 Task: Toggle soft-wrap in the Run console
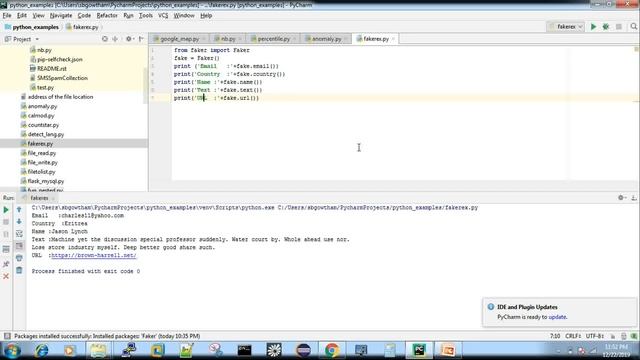[x=19, y=233]
